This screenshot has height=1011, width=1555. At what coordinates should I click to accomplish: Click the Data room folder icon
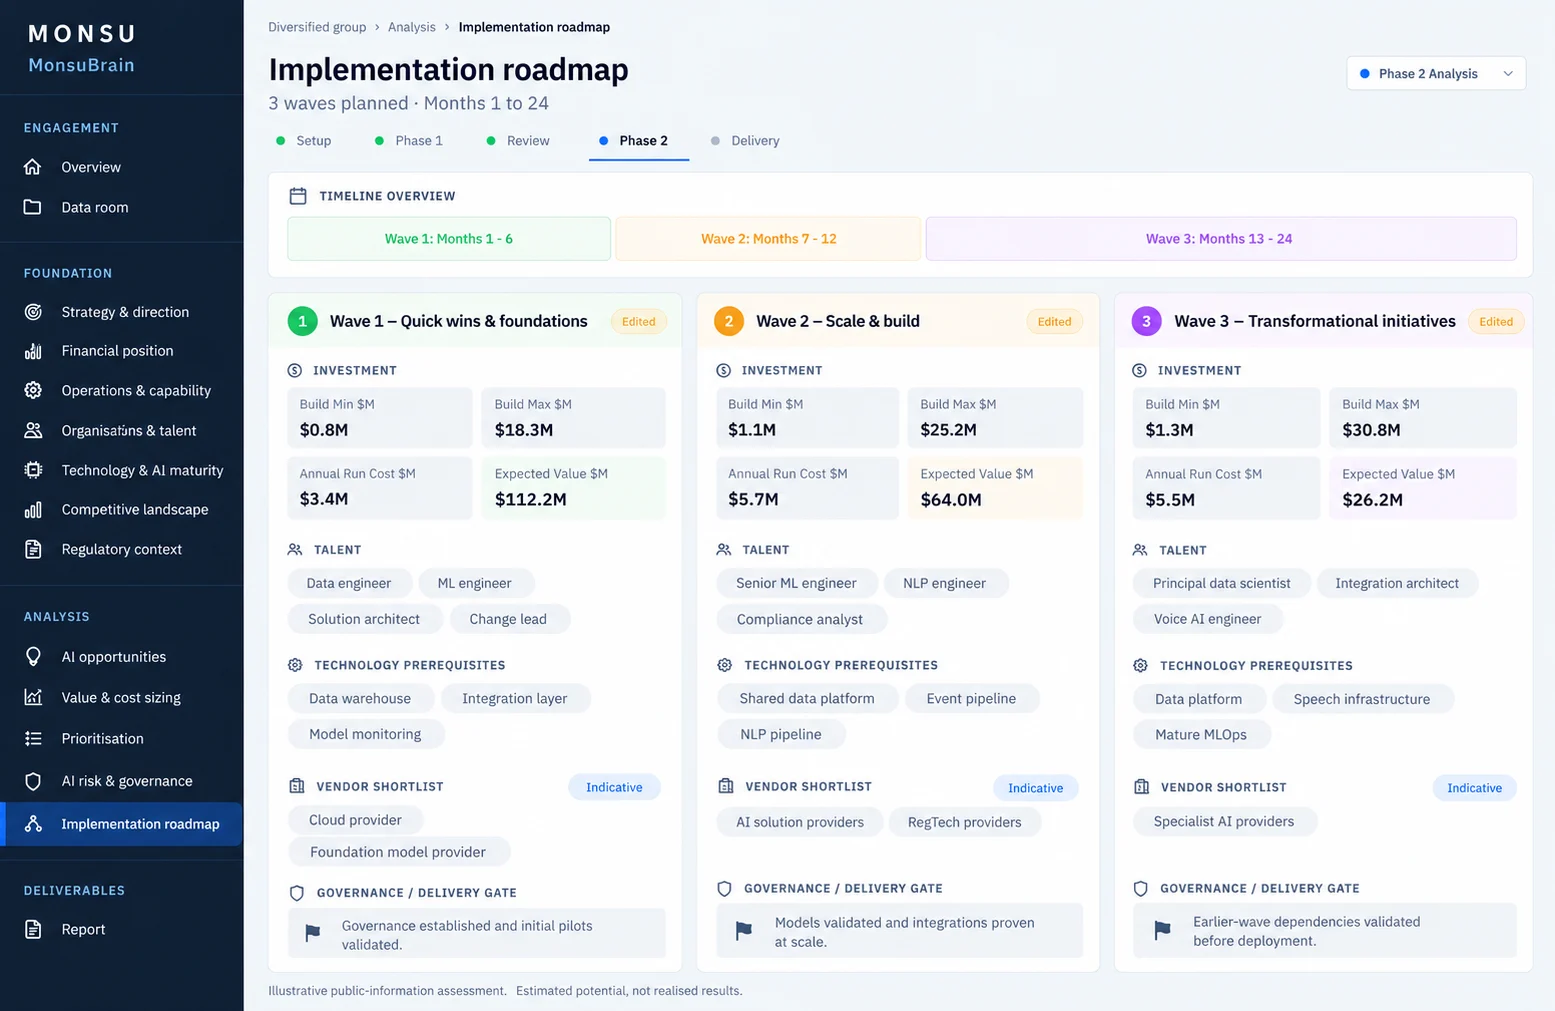point(33,207)
